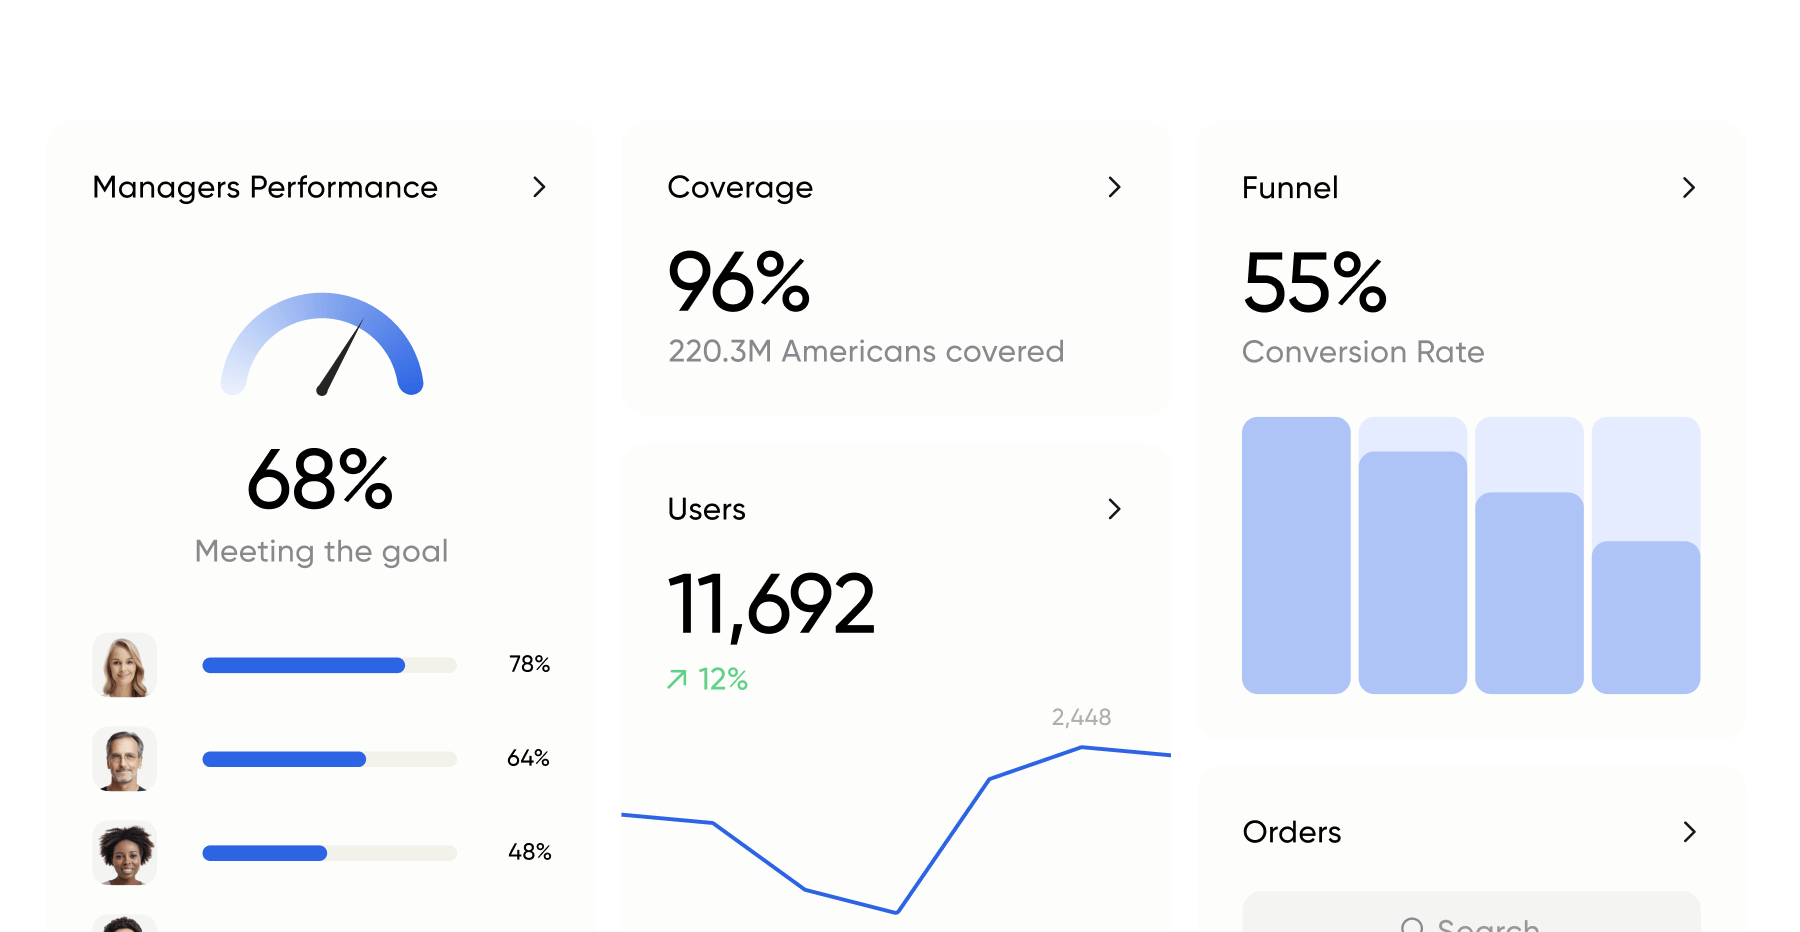Image resolution: width=1800 pixels, height=932 pixels.
Task: Open the Users card chevron
Action: (1114, 509)
